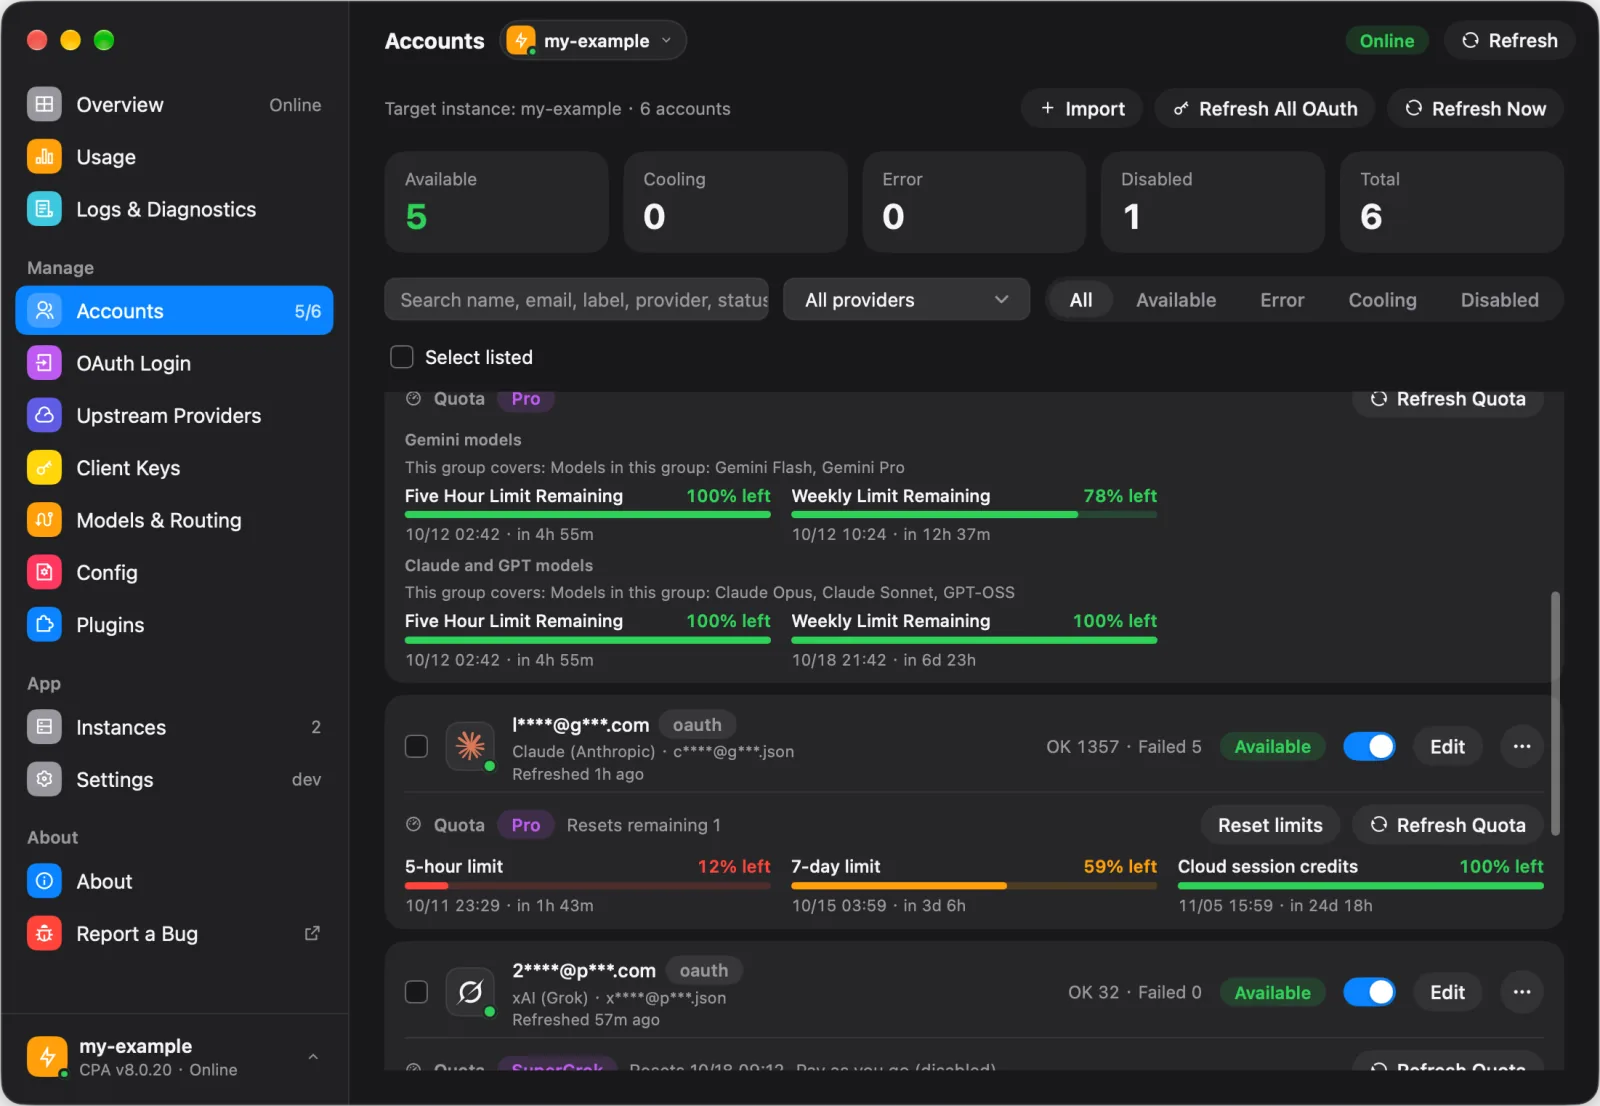Open OAuth Login icon in sidebar
The image size is (1600, 1106).
pos(44,363)
